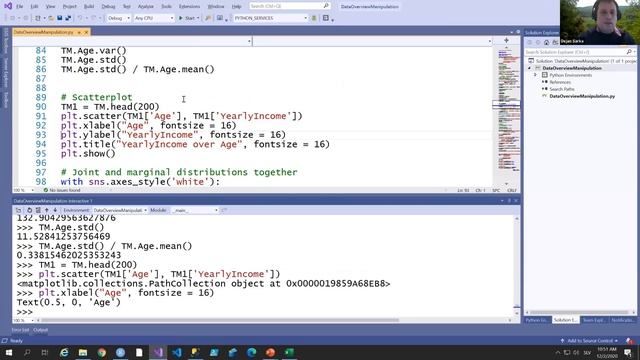Click the Undo toolbar icon

tap(80, 18)
